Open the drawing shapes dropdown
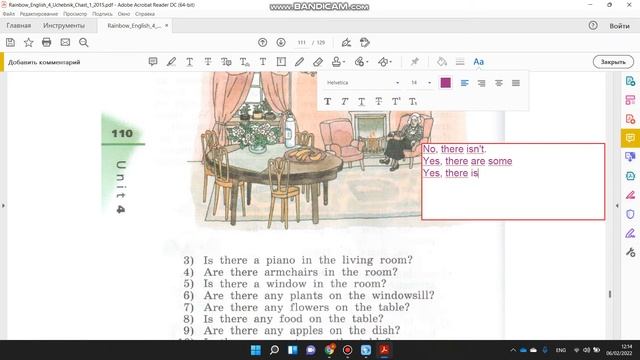 [x=384, y=62]
